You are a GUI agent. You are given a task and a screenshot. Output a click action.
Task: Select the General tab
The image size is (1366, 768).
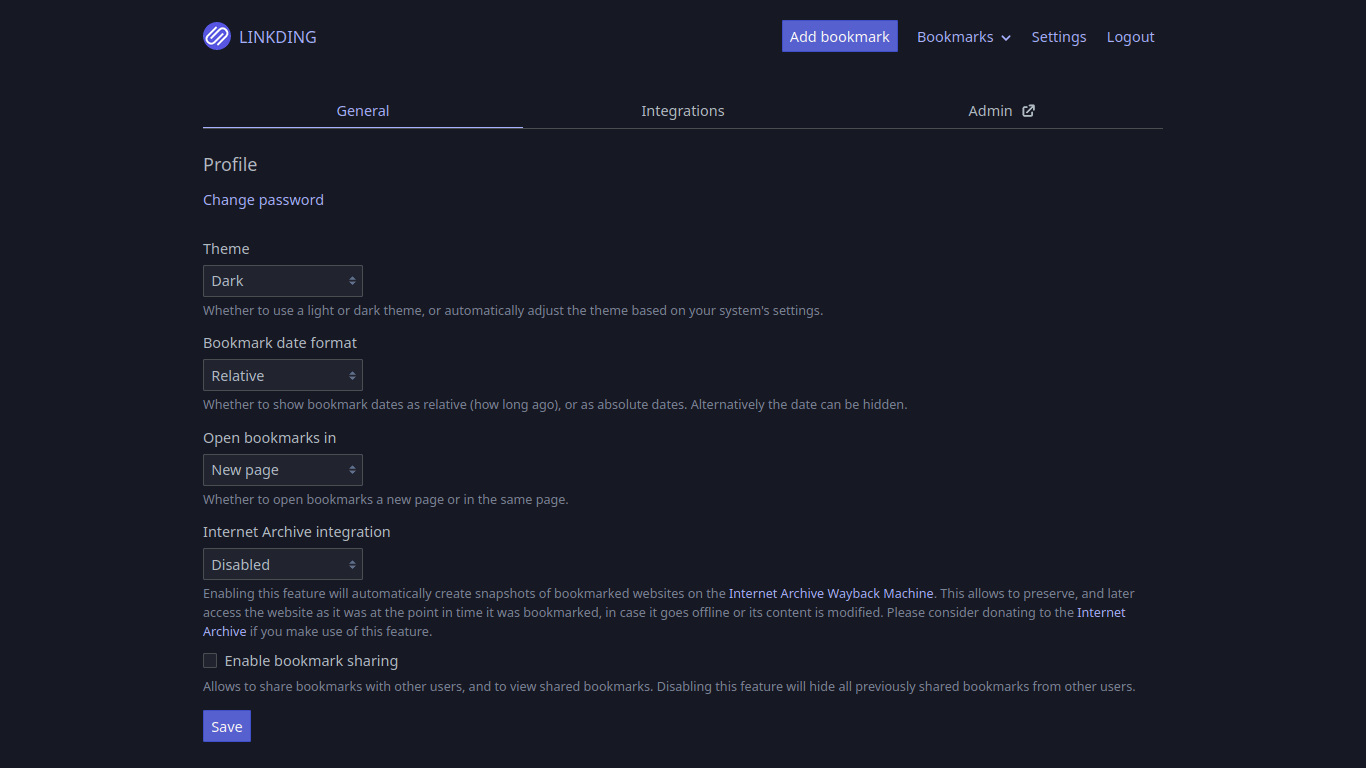362,111
